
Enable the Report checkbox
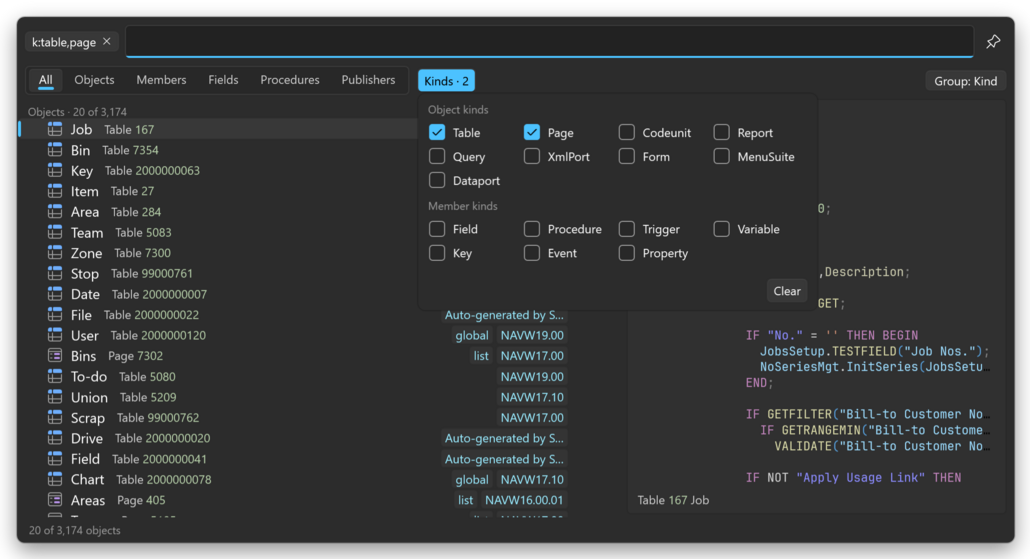pos(721,132)
